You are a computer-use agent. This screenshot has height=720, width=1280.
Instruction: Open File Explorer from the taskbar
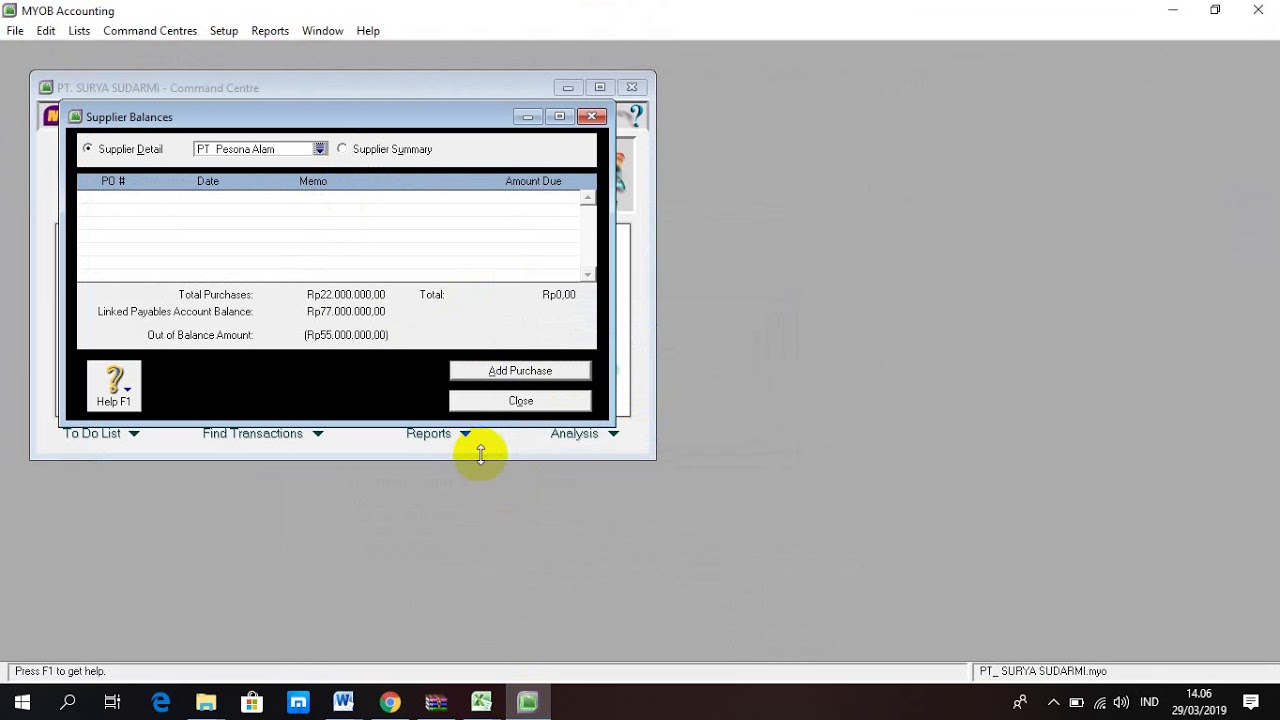tap(206, 702)
